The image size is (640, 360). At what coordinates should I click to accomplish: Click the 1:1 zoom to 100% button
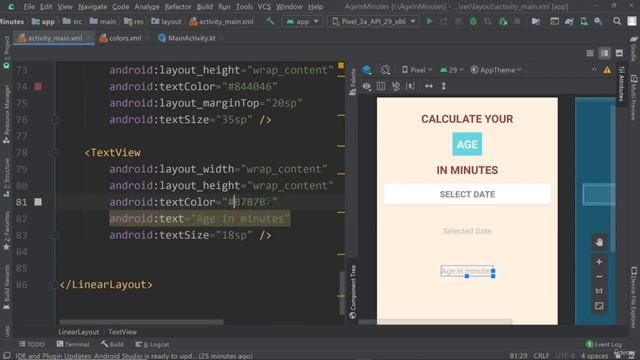click(599, 291)
